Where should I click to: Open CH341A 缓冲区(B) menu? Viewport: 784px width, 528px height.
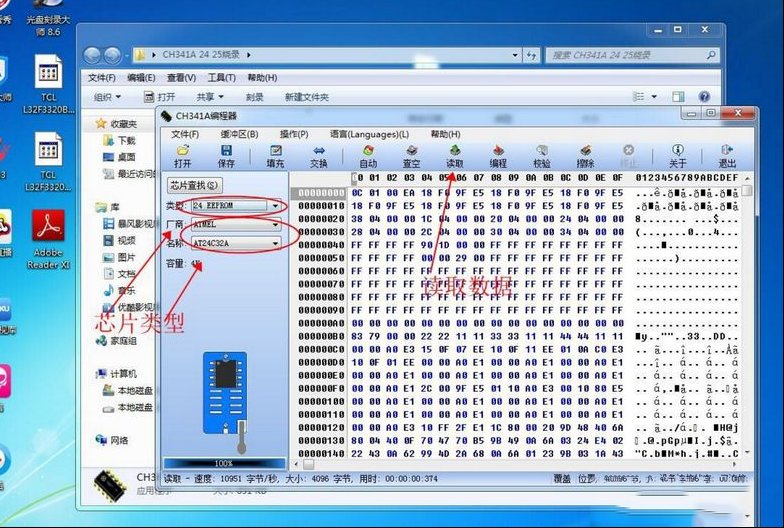point(239,134)
